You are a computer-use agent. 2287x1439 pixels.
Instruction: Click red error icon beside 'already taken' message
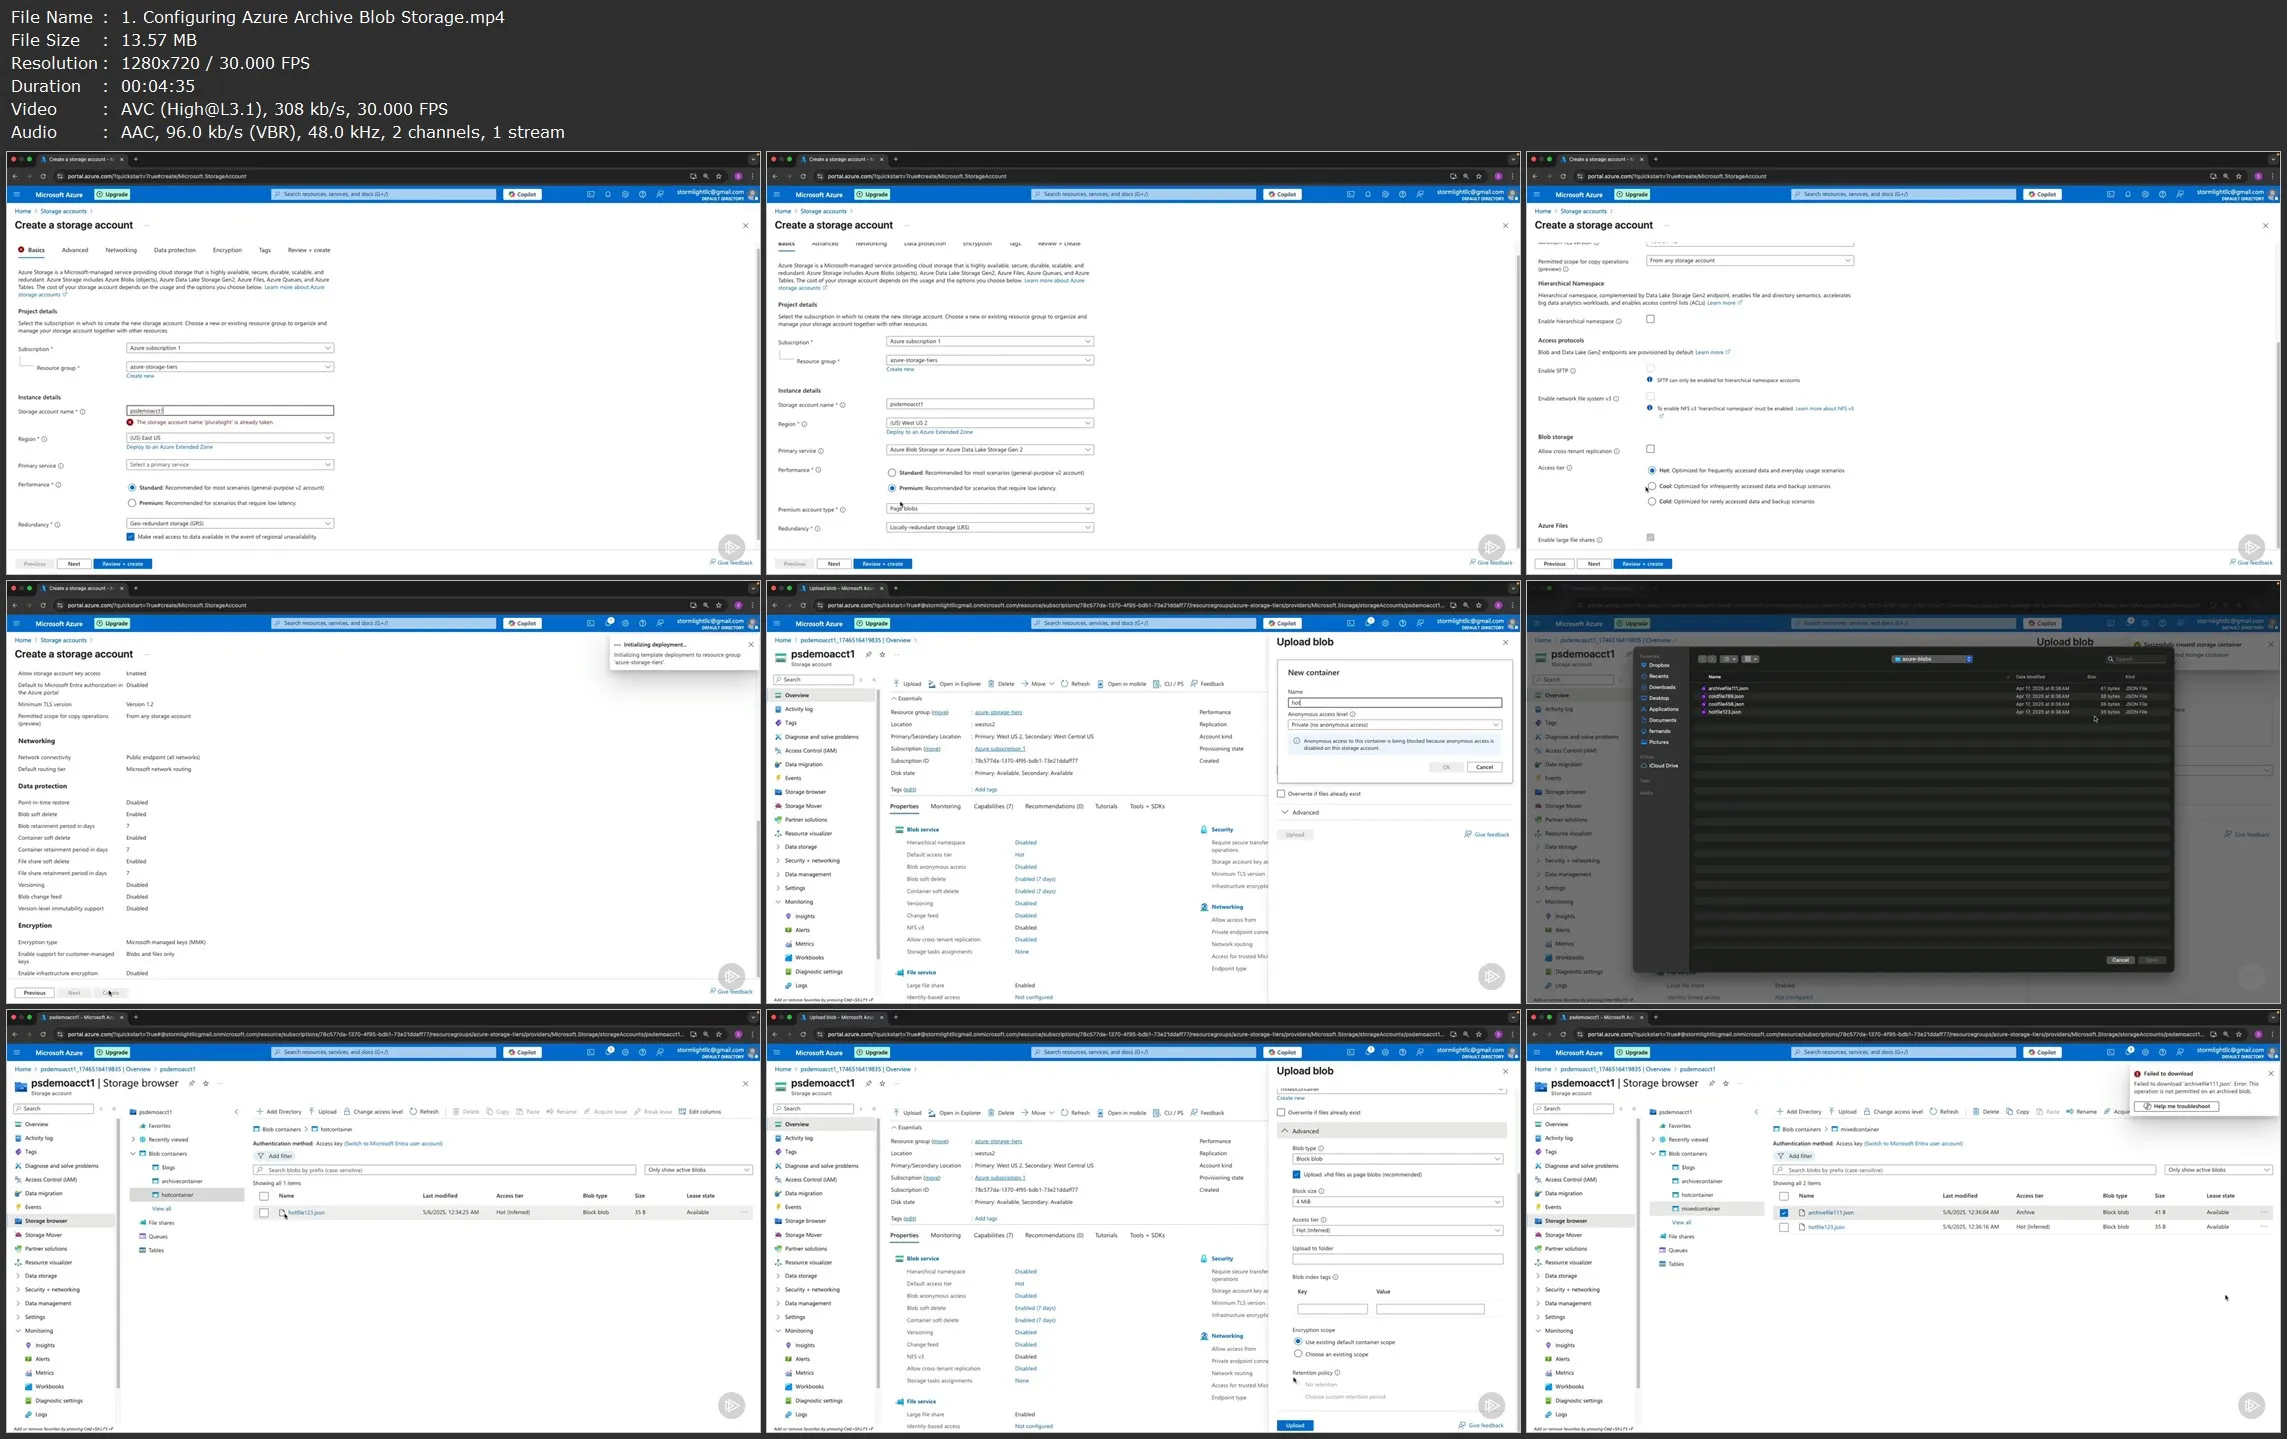tap(130, 422)
